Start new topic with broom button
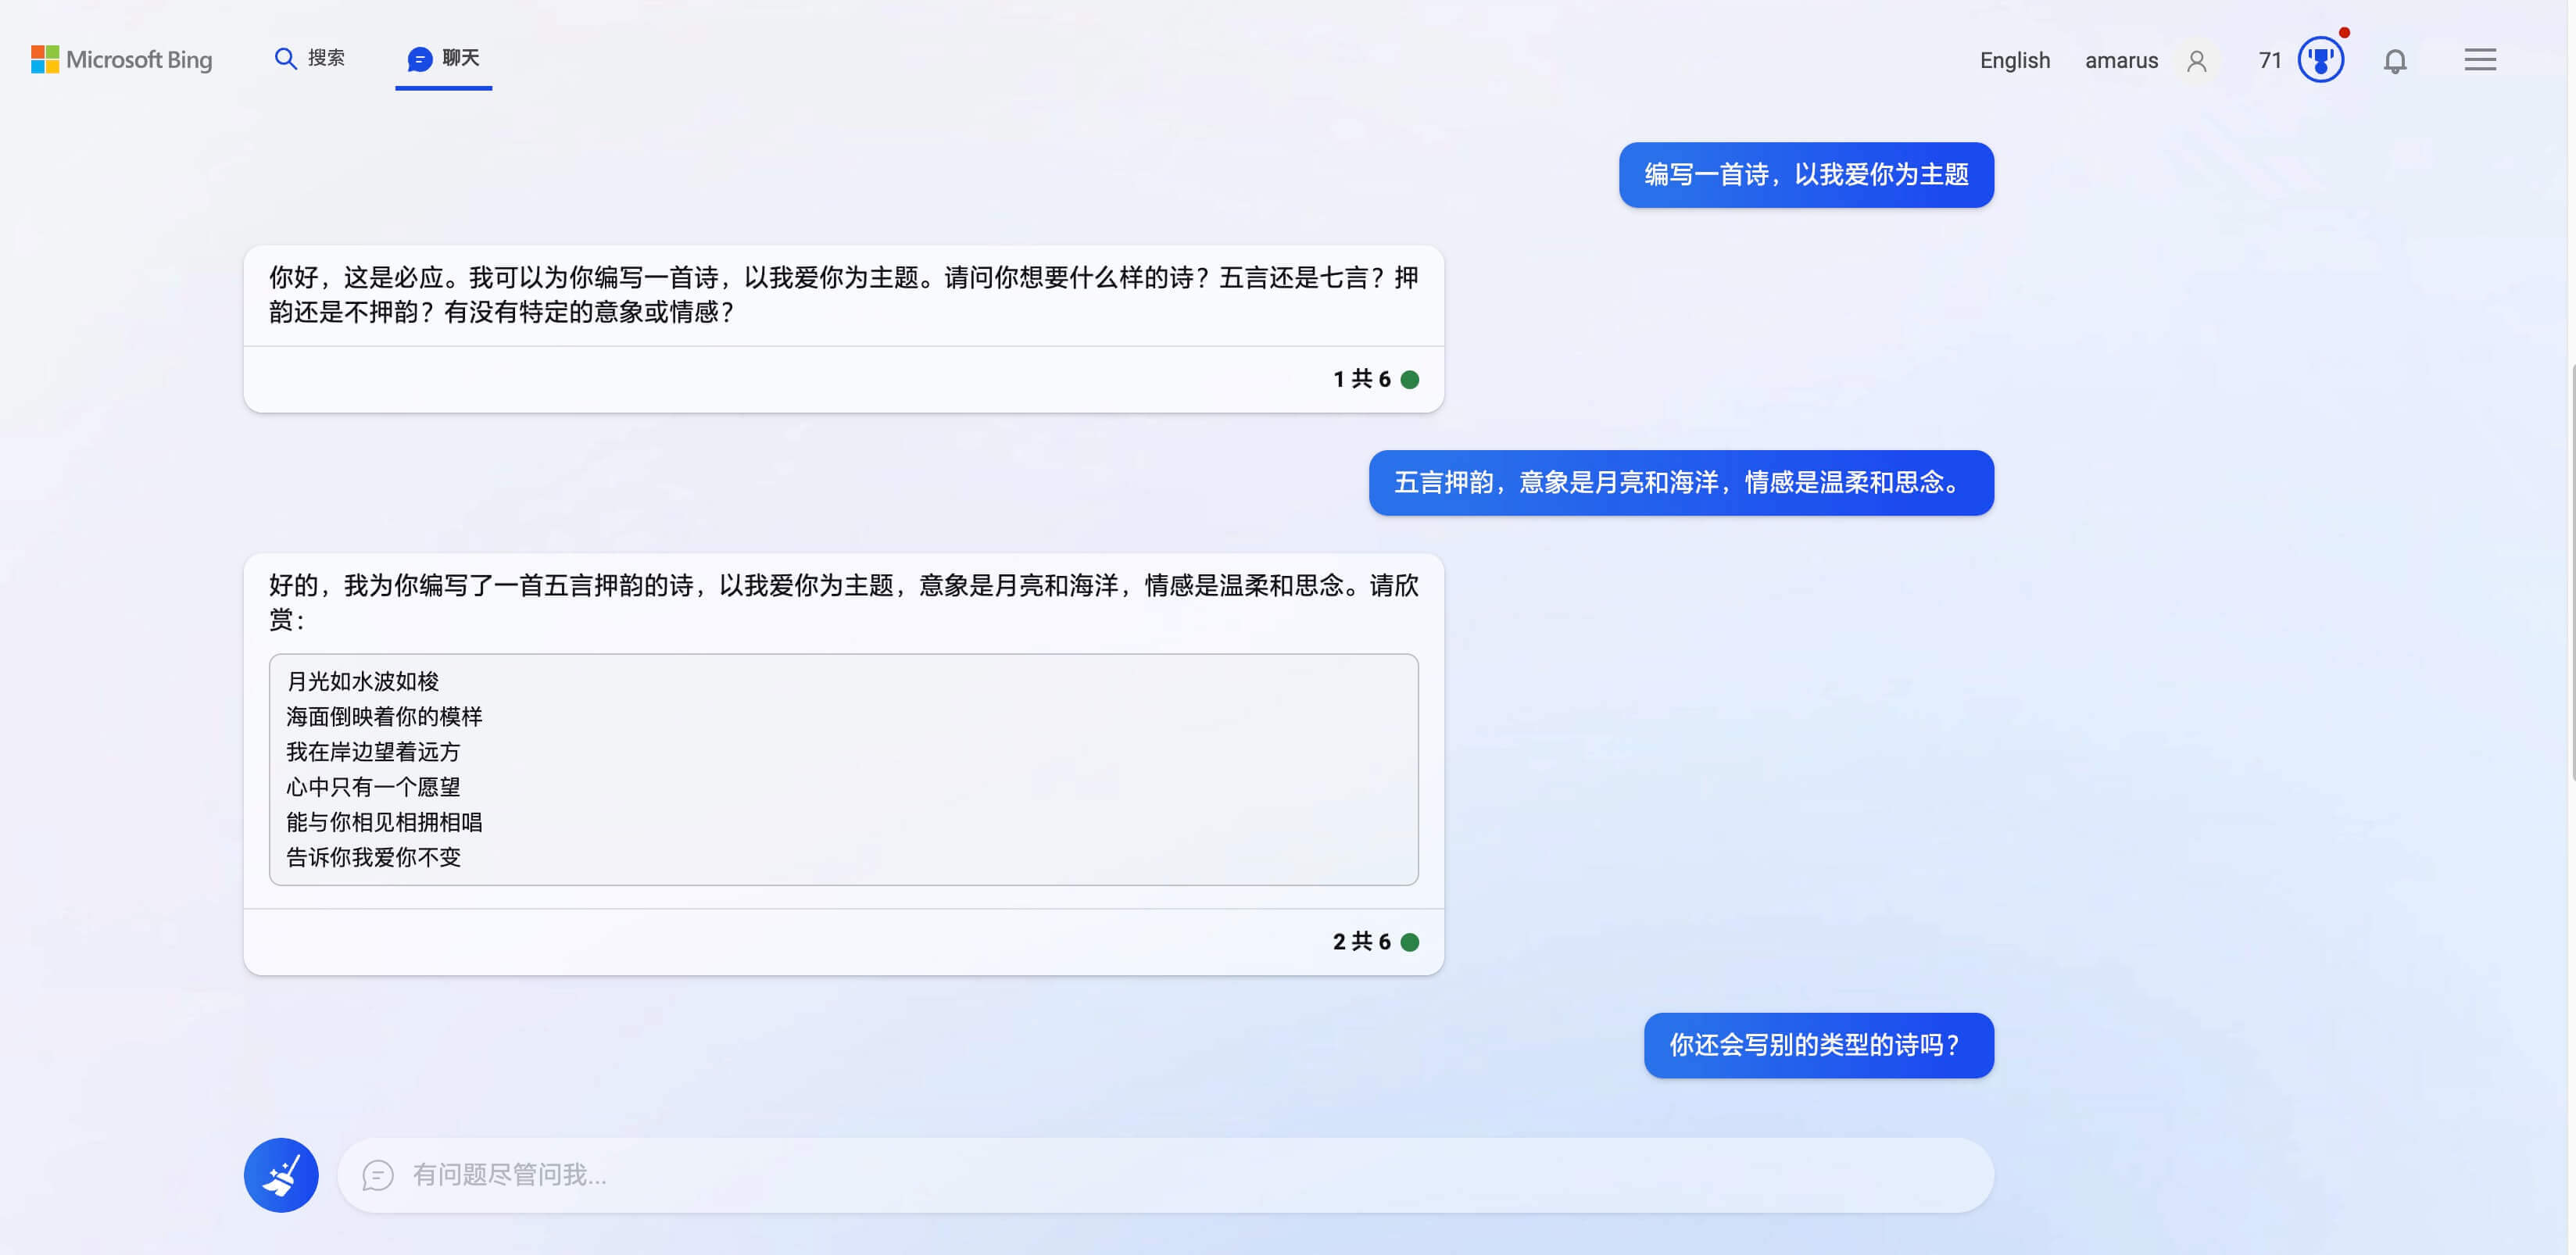This screenshot has width=2576, height=1255. point(281,1175)
